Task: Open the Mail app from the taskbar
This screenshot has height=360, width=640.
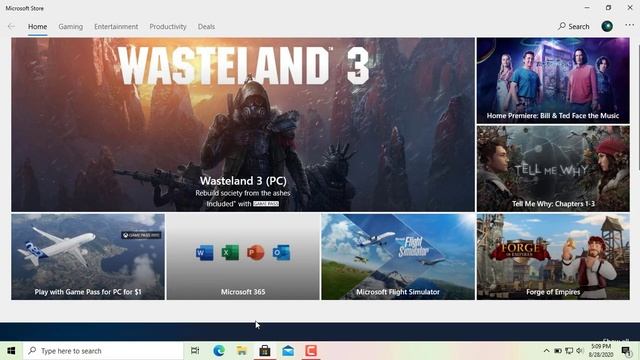Action: coord(288,351)
